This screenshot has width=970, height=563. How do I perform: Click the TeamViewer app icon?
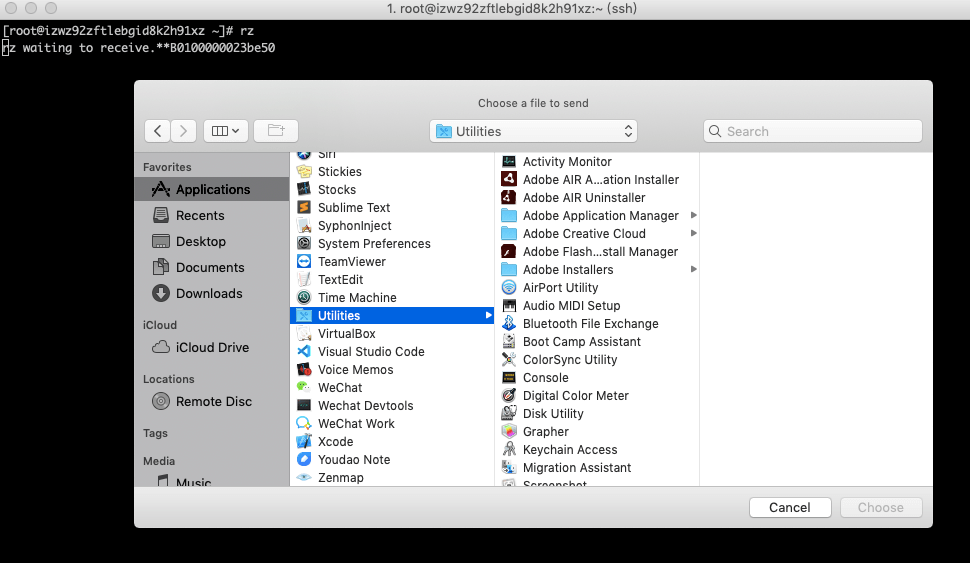pyautogui.click(x=304, y=261)
